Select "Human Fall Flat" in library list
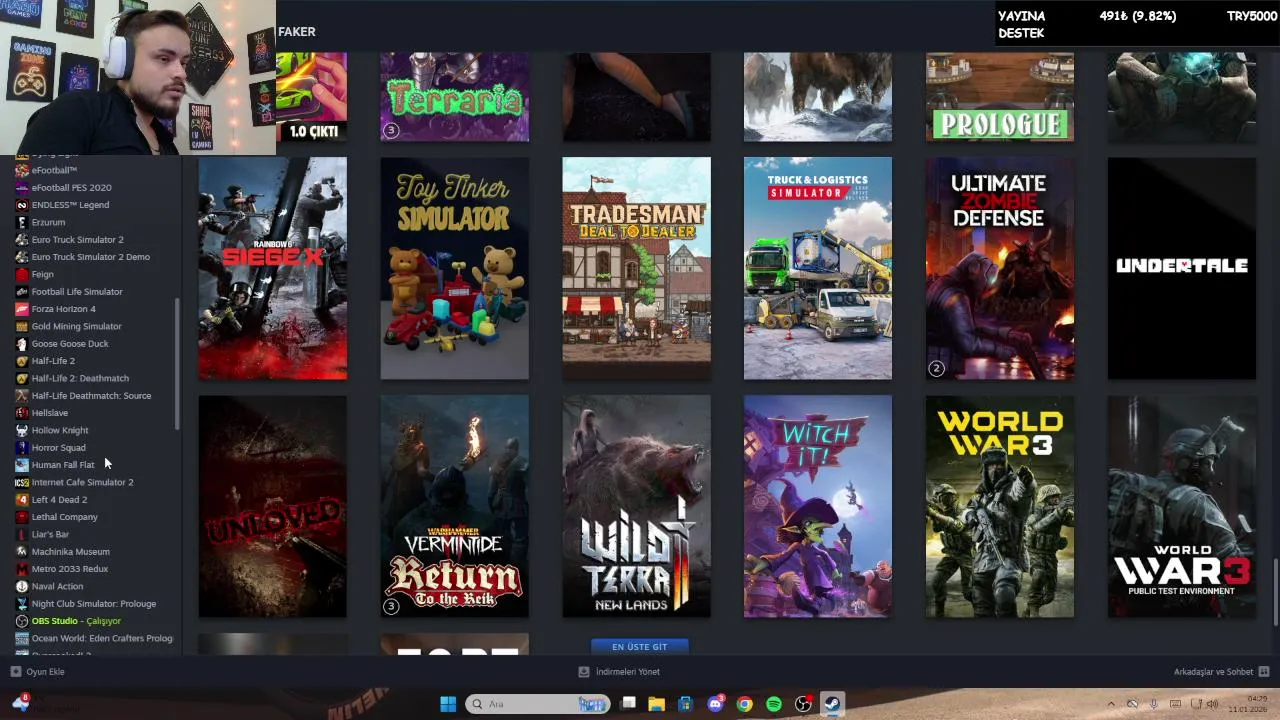1280x720 pixels. click(62, 465)
